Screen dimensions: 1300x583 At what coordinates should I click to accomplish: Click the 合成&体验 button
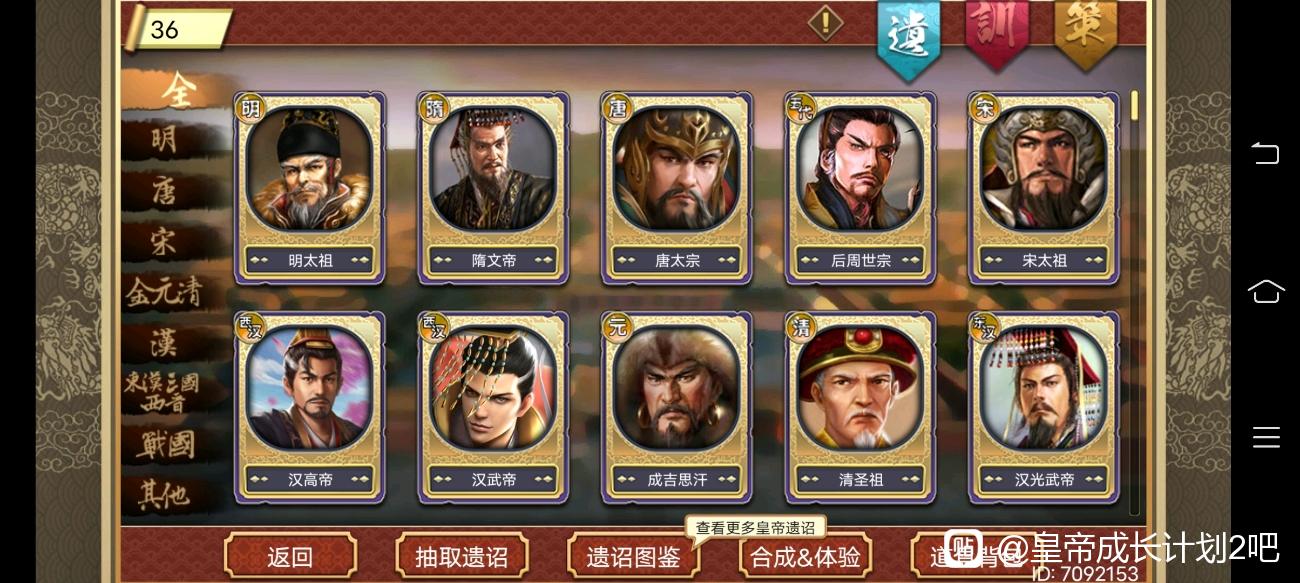click(x=806, y=556)
